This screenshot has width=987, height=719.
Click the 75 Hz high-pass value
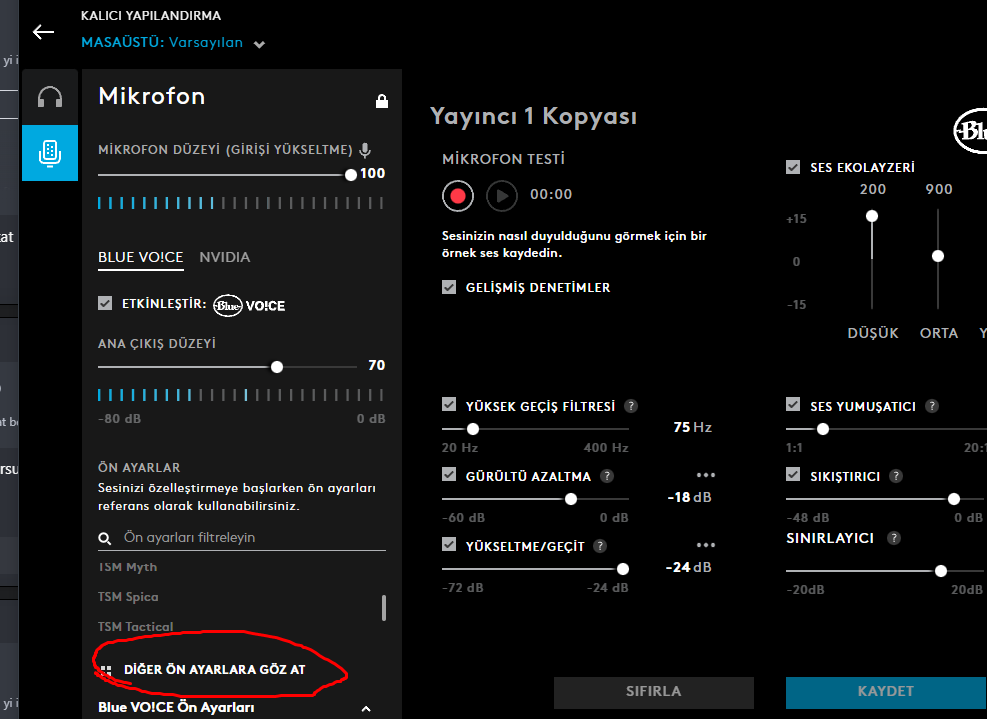click(692, 427)
